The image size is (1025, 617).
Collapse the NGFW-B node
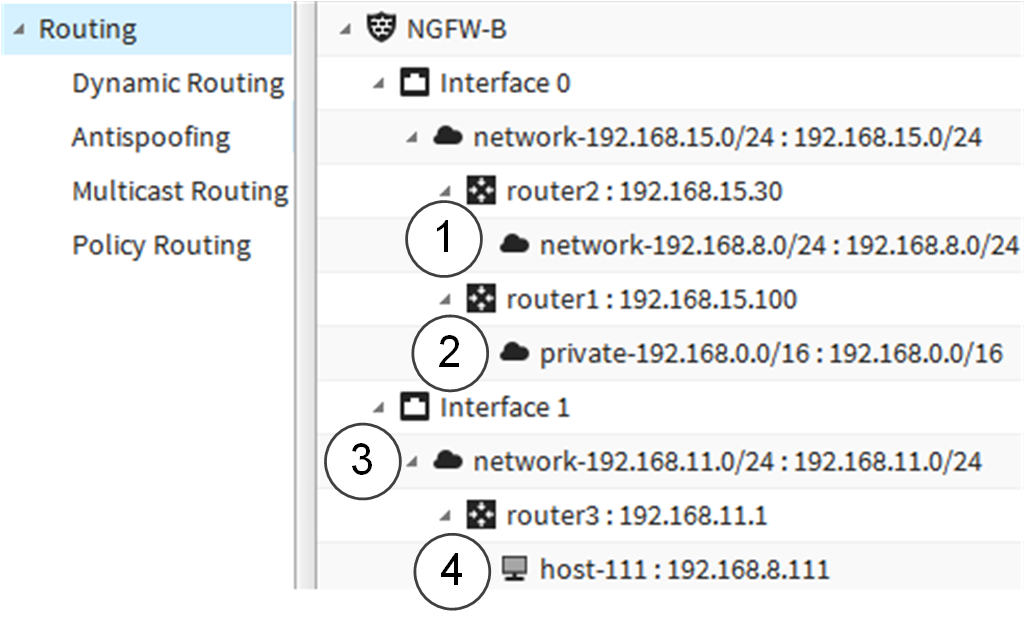(345, 29)
